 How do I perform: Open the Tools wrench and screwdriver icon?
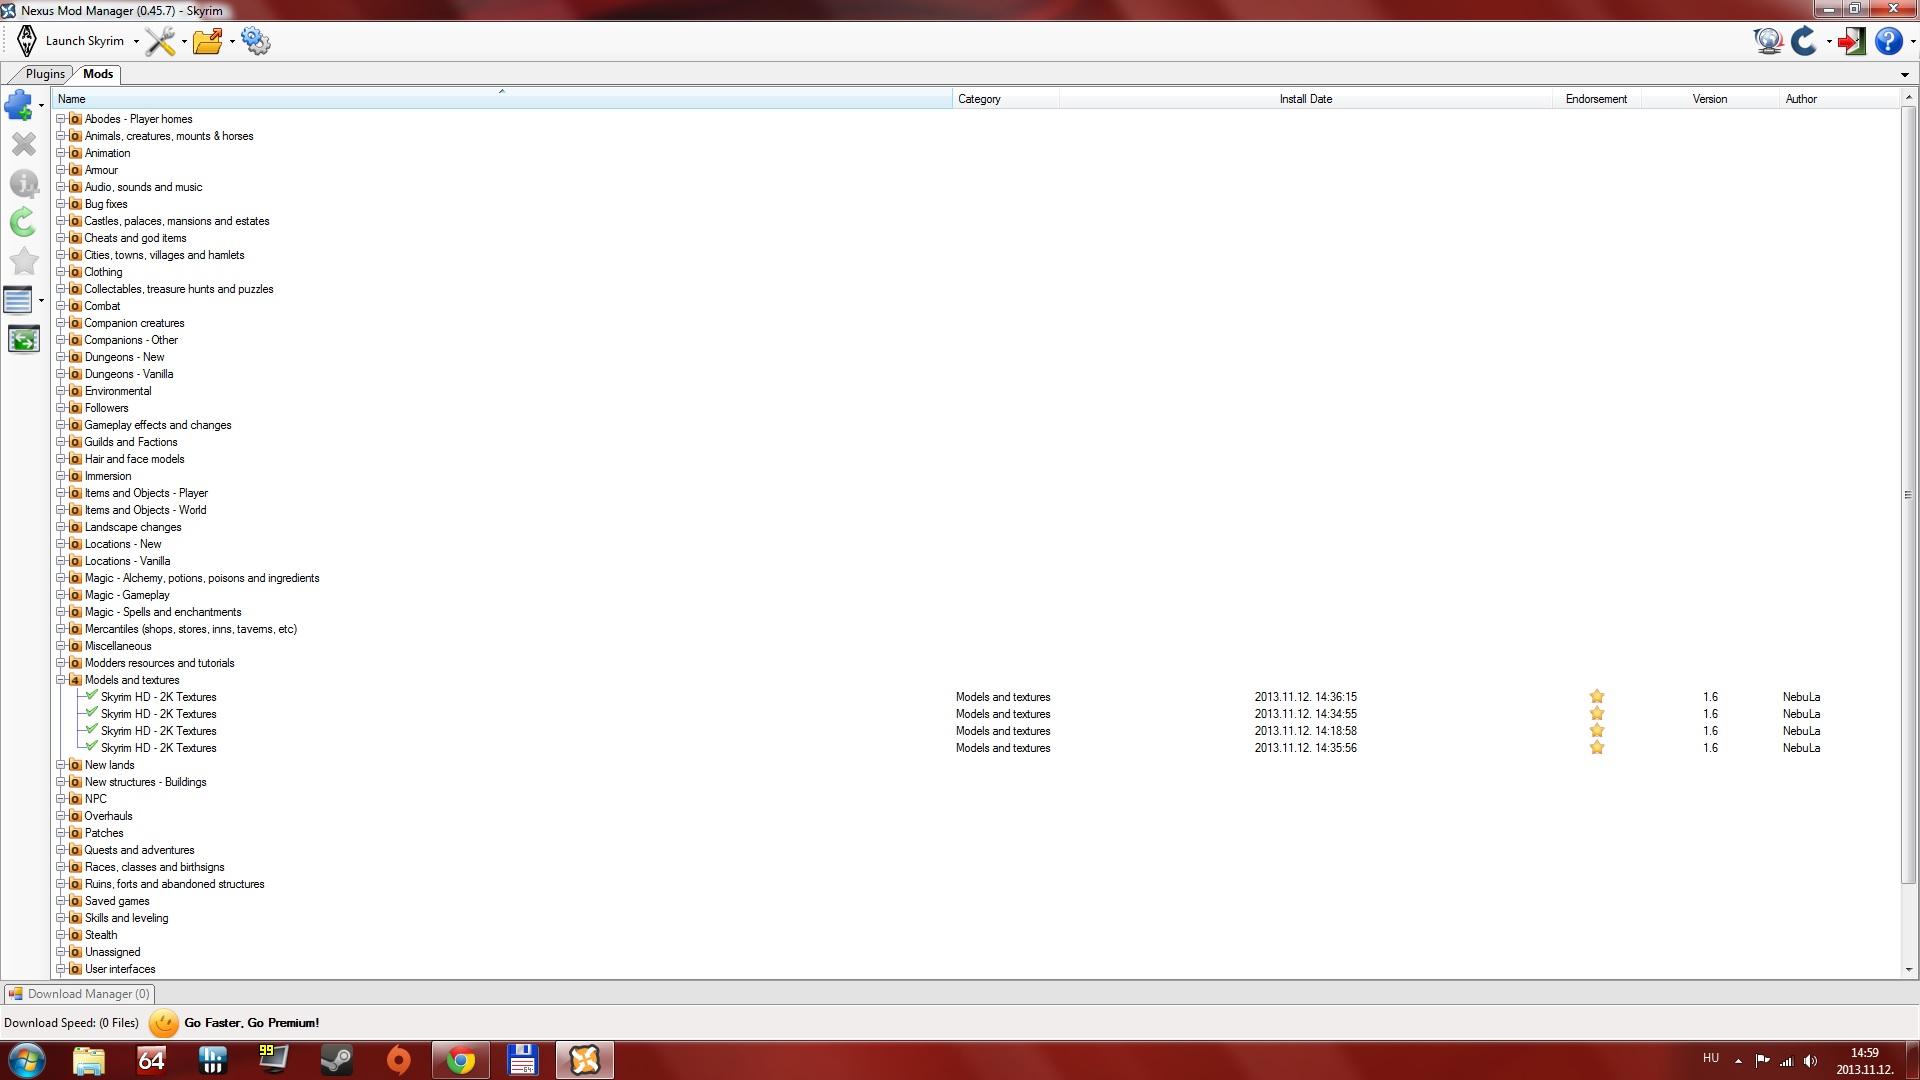coord(160,41)
